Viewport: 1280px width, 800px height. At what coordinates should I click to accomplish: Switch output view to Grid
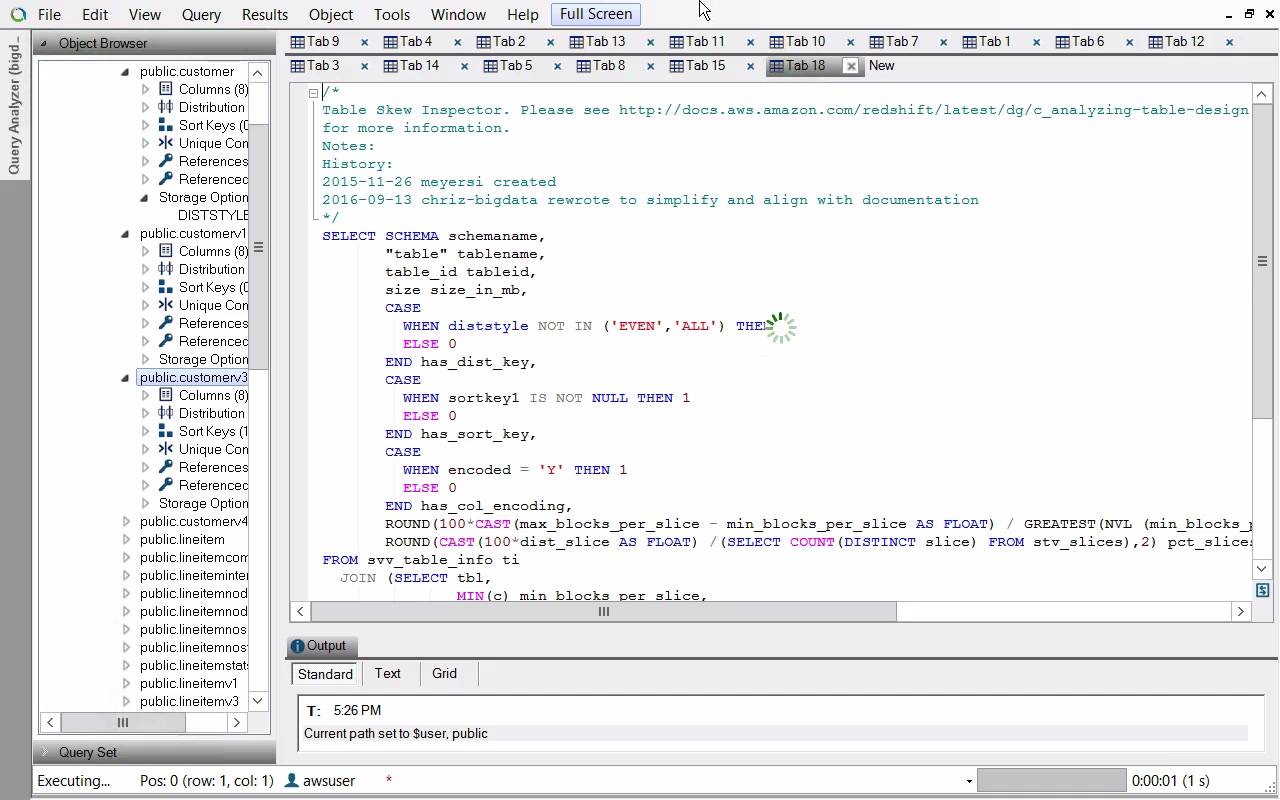444,674
